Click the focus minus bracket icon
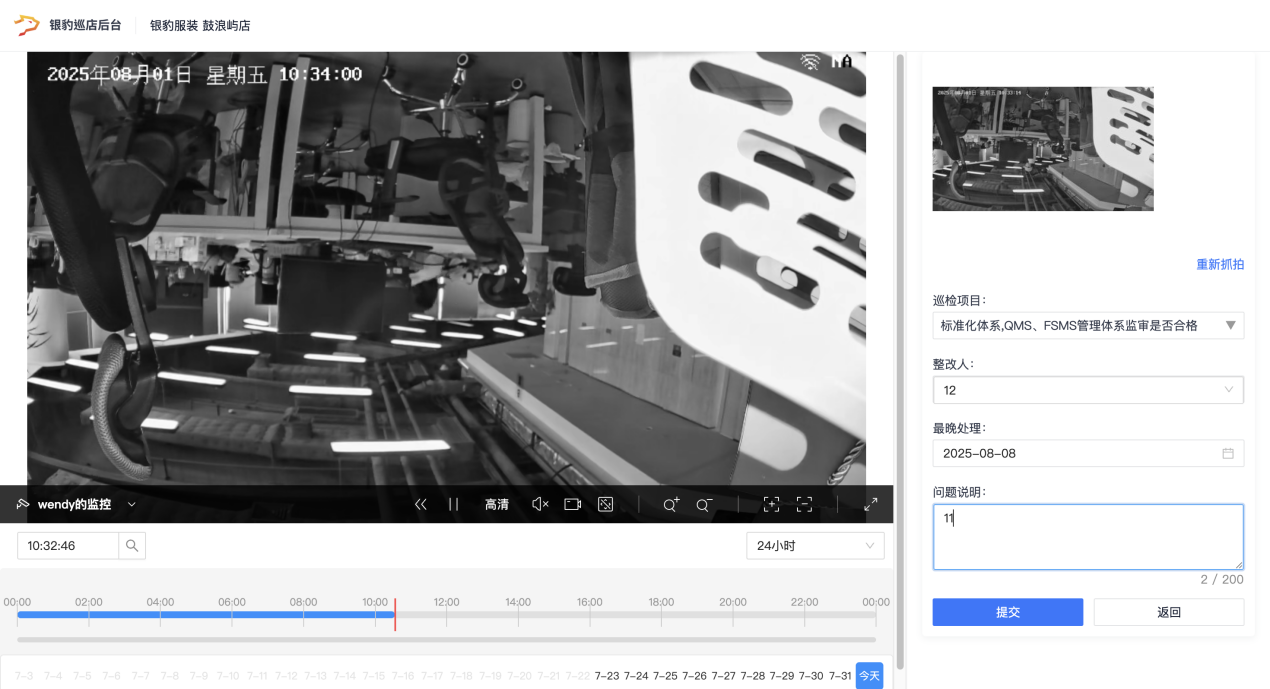The height and width of the screenshot is (689, 1270). [804, 505]
